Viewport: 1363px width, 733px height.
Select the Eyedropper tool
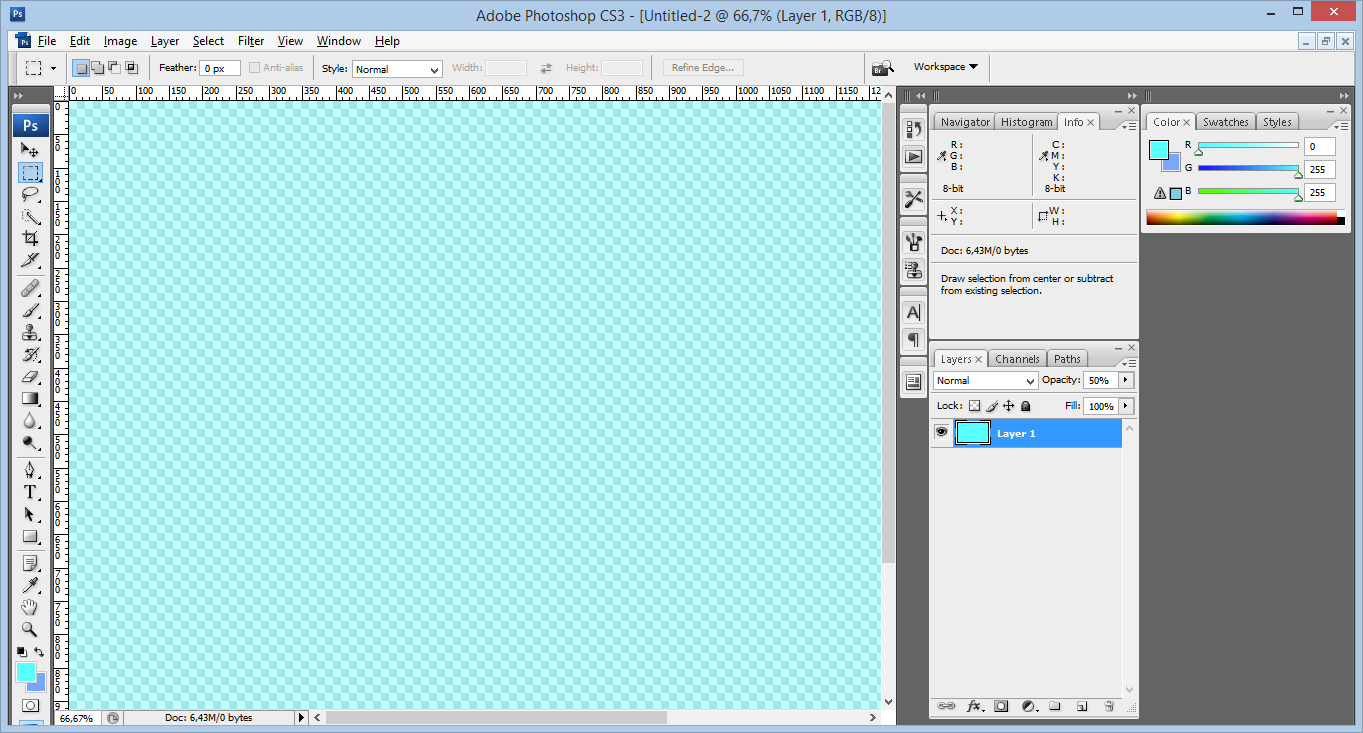click(x=30, y=586)
